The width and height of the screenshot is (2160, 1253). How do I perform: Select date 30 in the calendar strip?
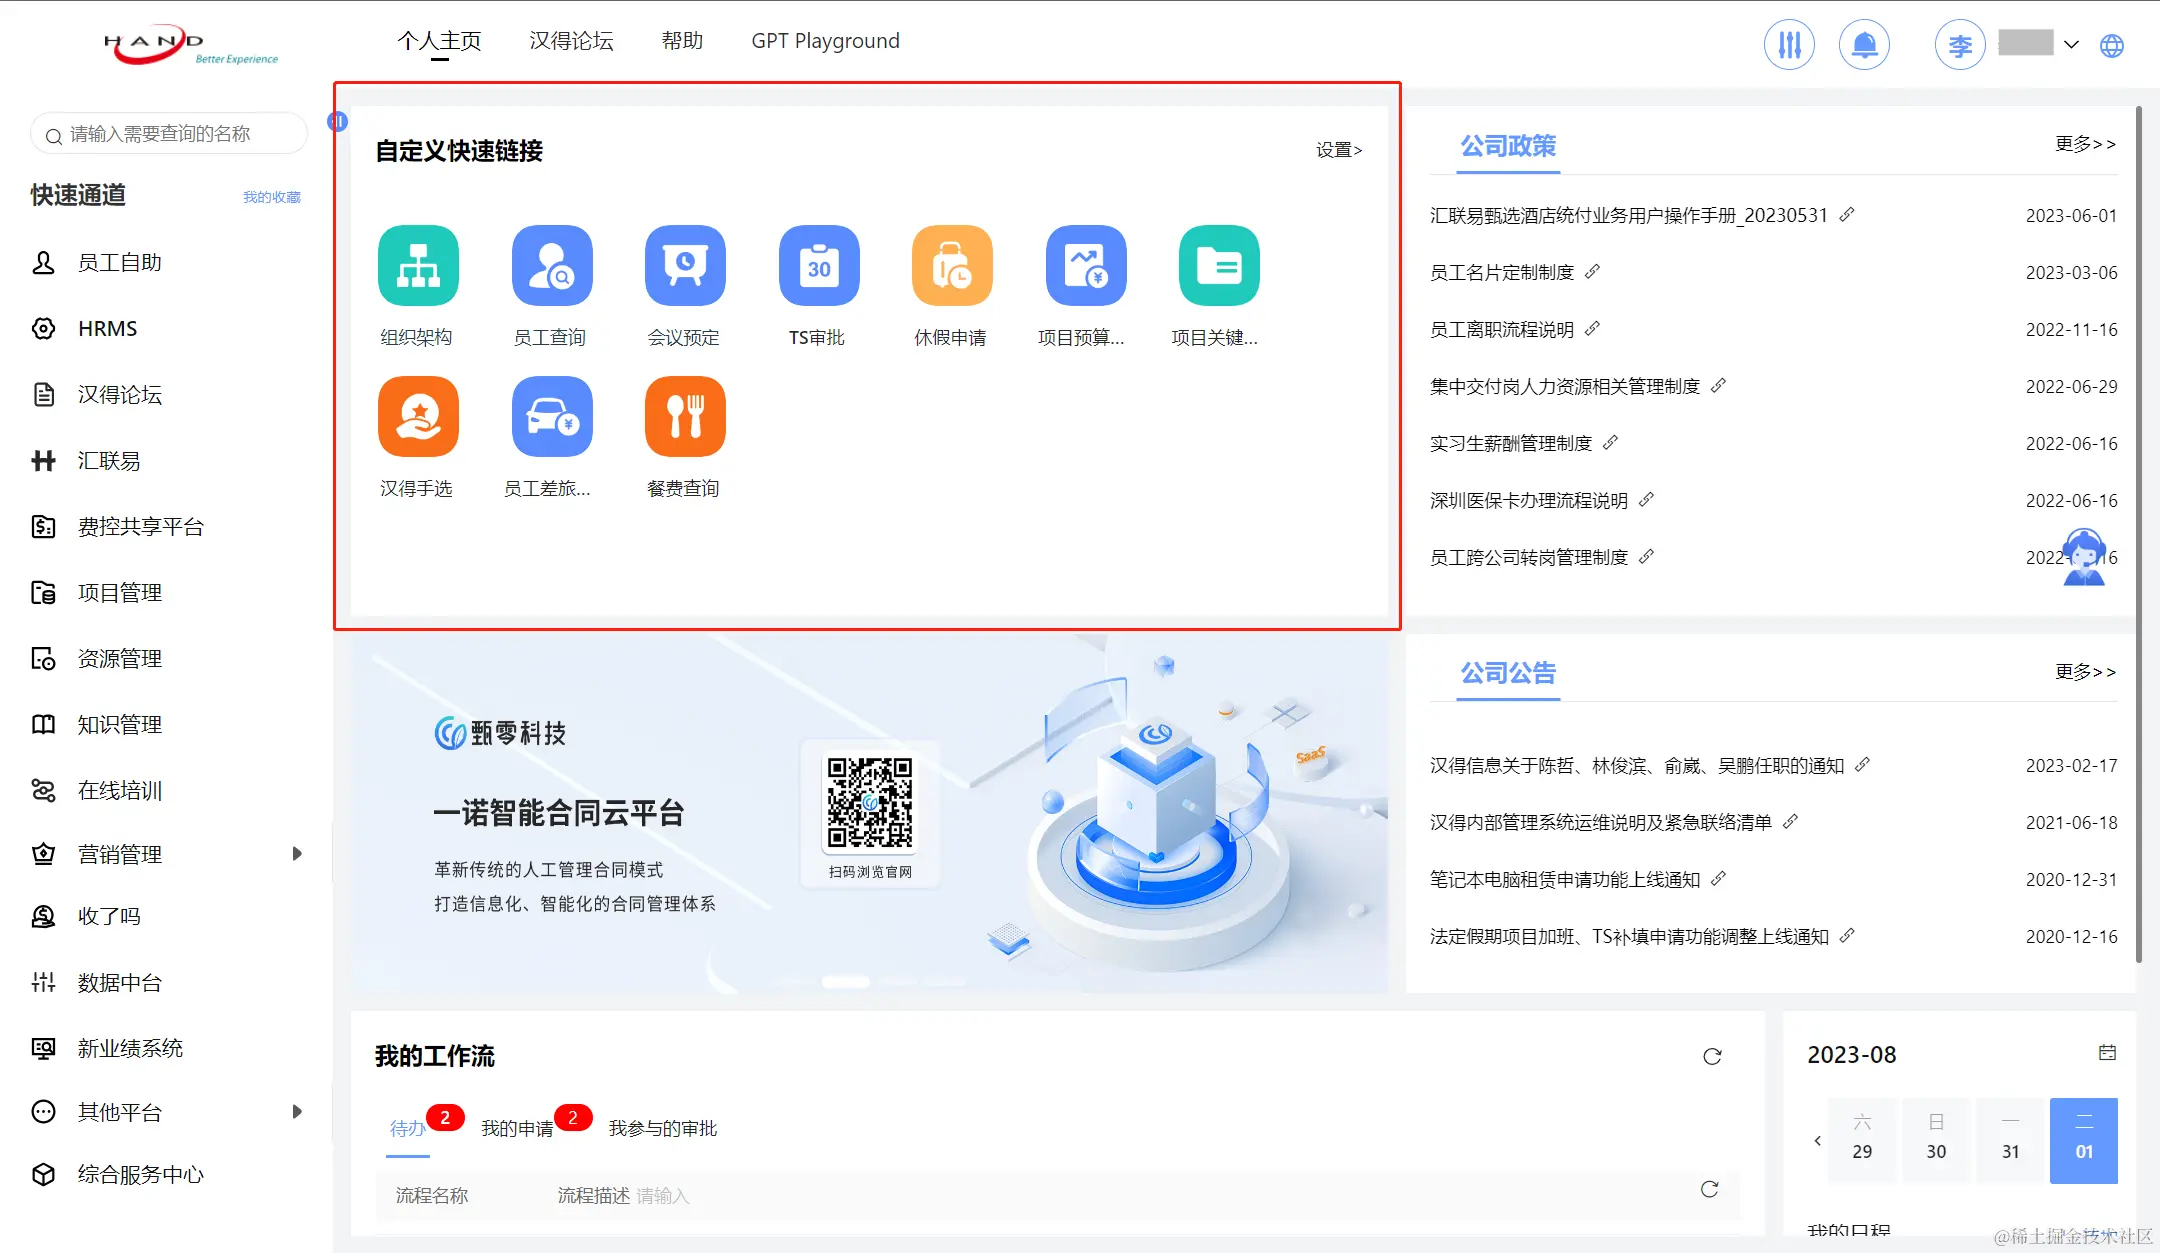pos(1936,1141)
